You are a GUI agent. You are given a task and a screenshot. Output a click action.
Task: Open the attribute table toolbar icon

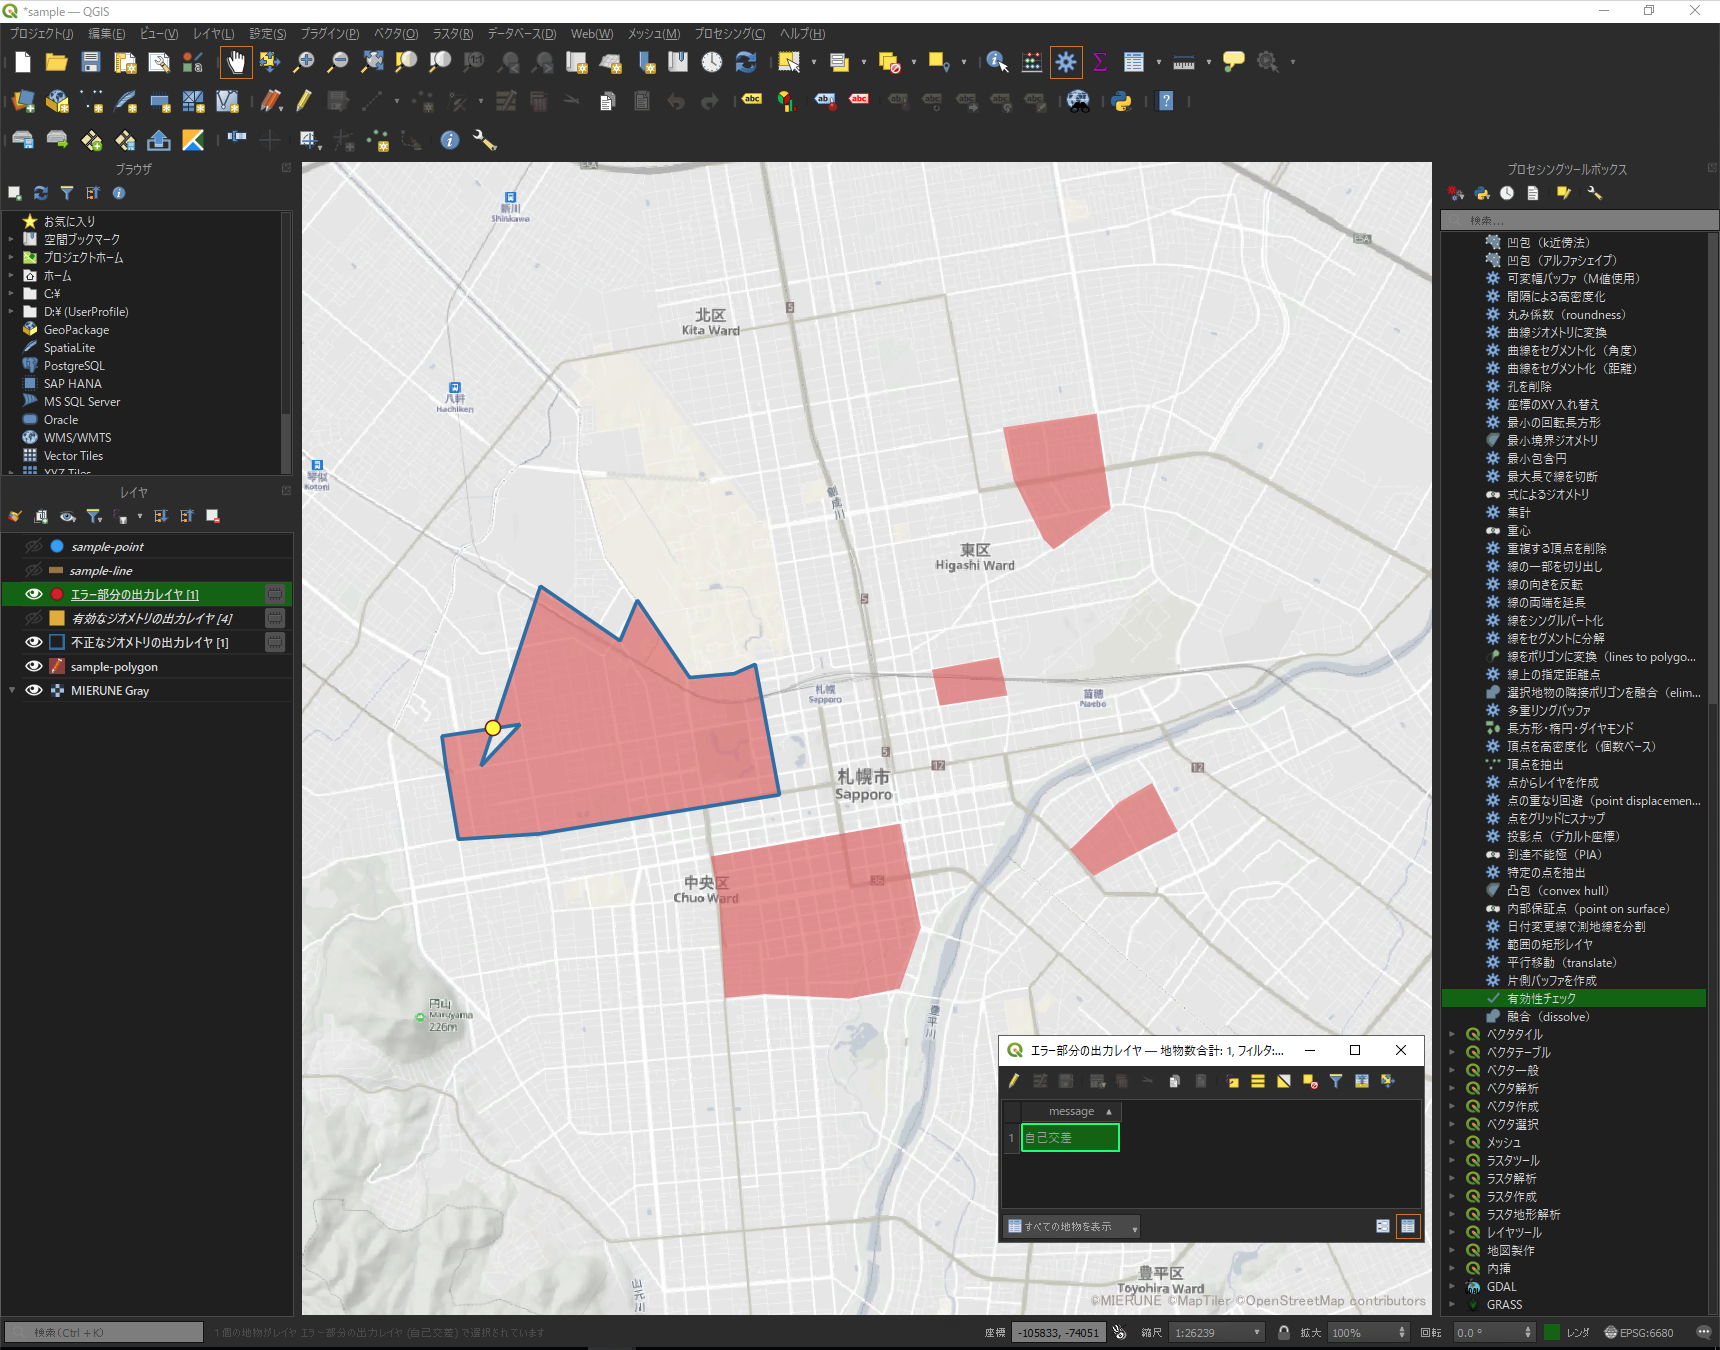click(x=1134, y=62)
